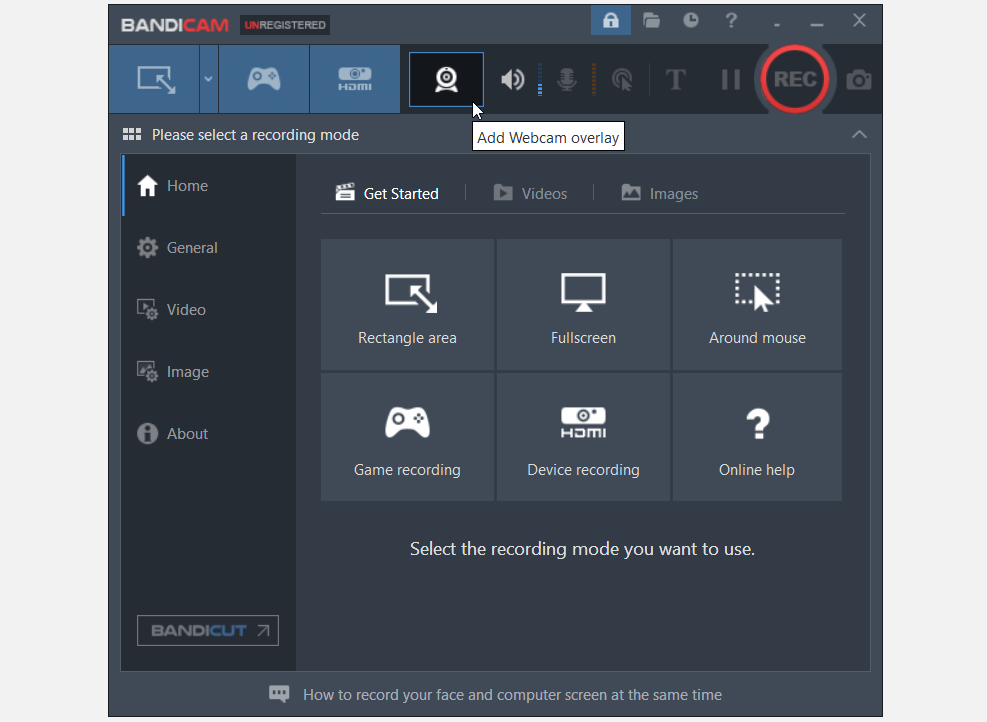Toggle the mouse click effect icon
The image size is (987, 722).
(x=622, y=80)
